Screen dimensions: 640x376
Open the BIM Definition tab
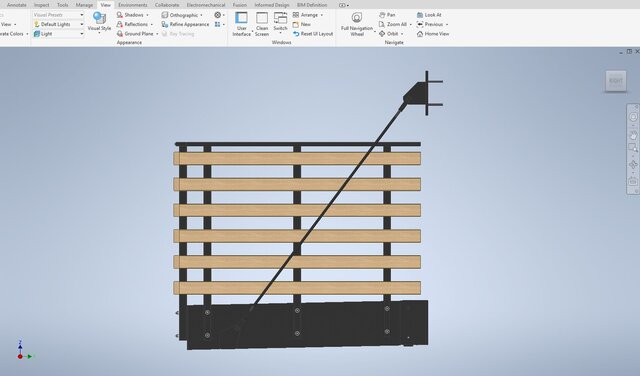312,5
